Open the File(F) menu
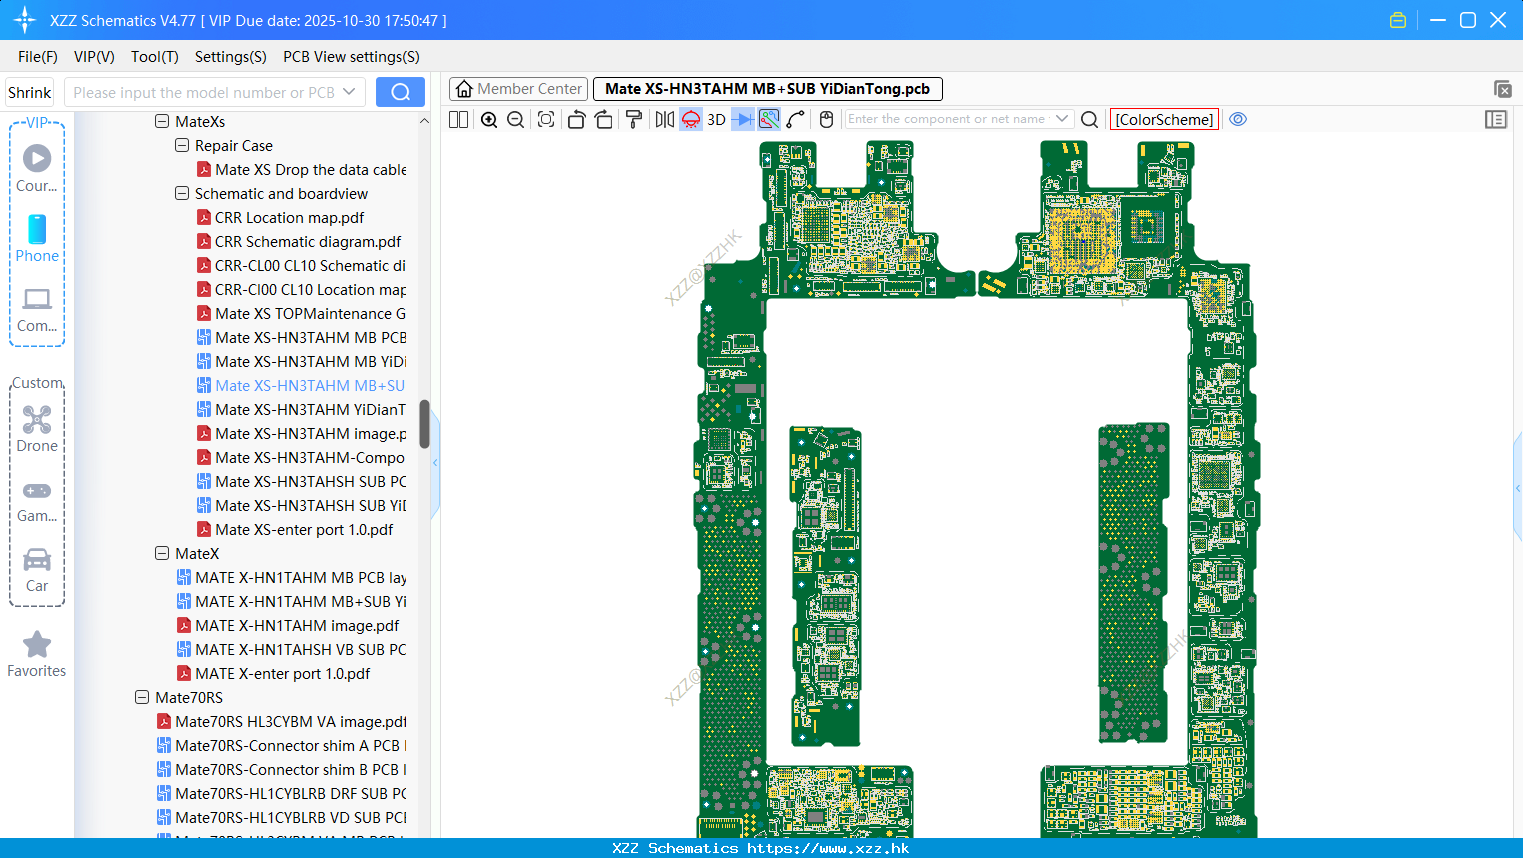Viewport: 1523px width, 858px height. coord(38,57)
